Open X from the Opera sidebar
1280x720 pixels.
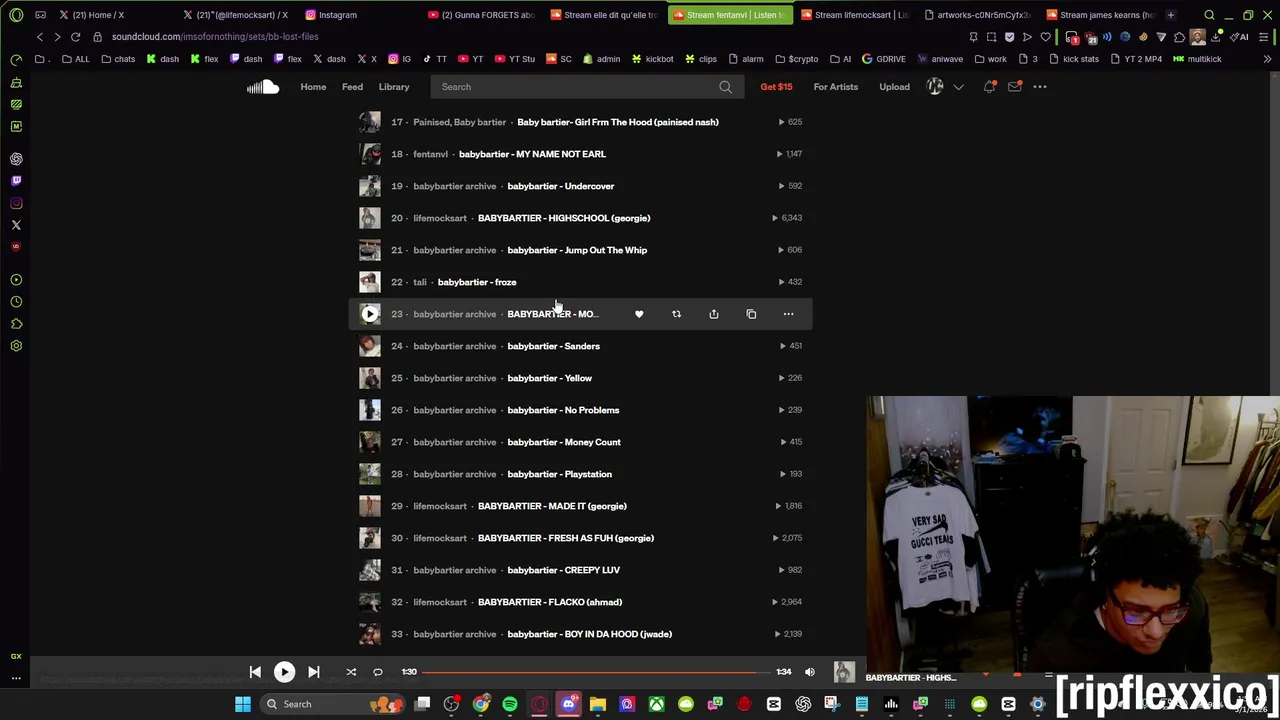click(16, 225)
